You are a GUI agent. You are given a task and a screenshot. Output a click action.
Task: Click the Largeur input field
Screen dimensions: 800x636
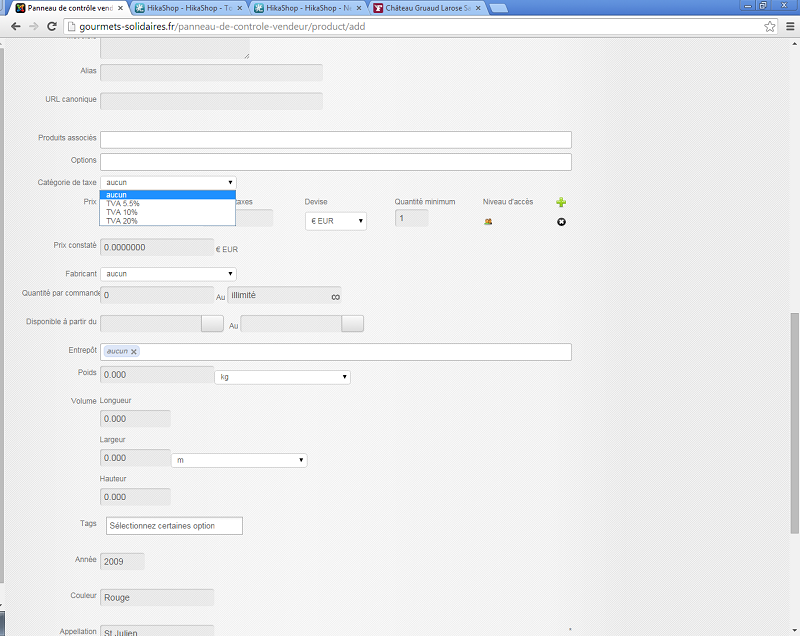[135, 458]
